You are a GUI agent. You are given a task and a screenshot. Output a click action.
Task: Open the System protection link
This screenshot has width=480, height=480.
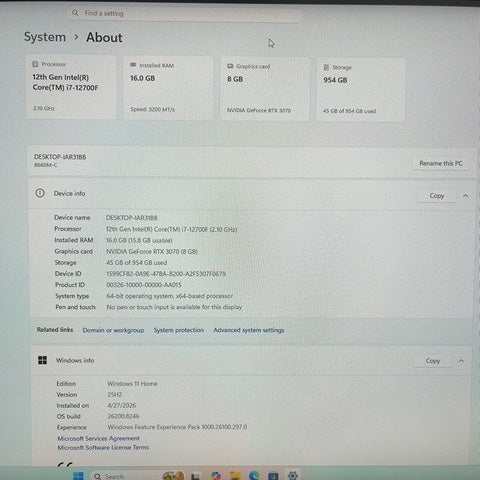179,330
